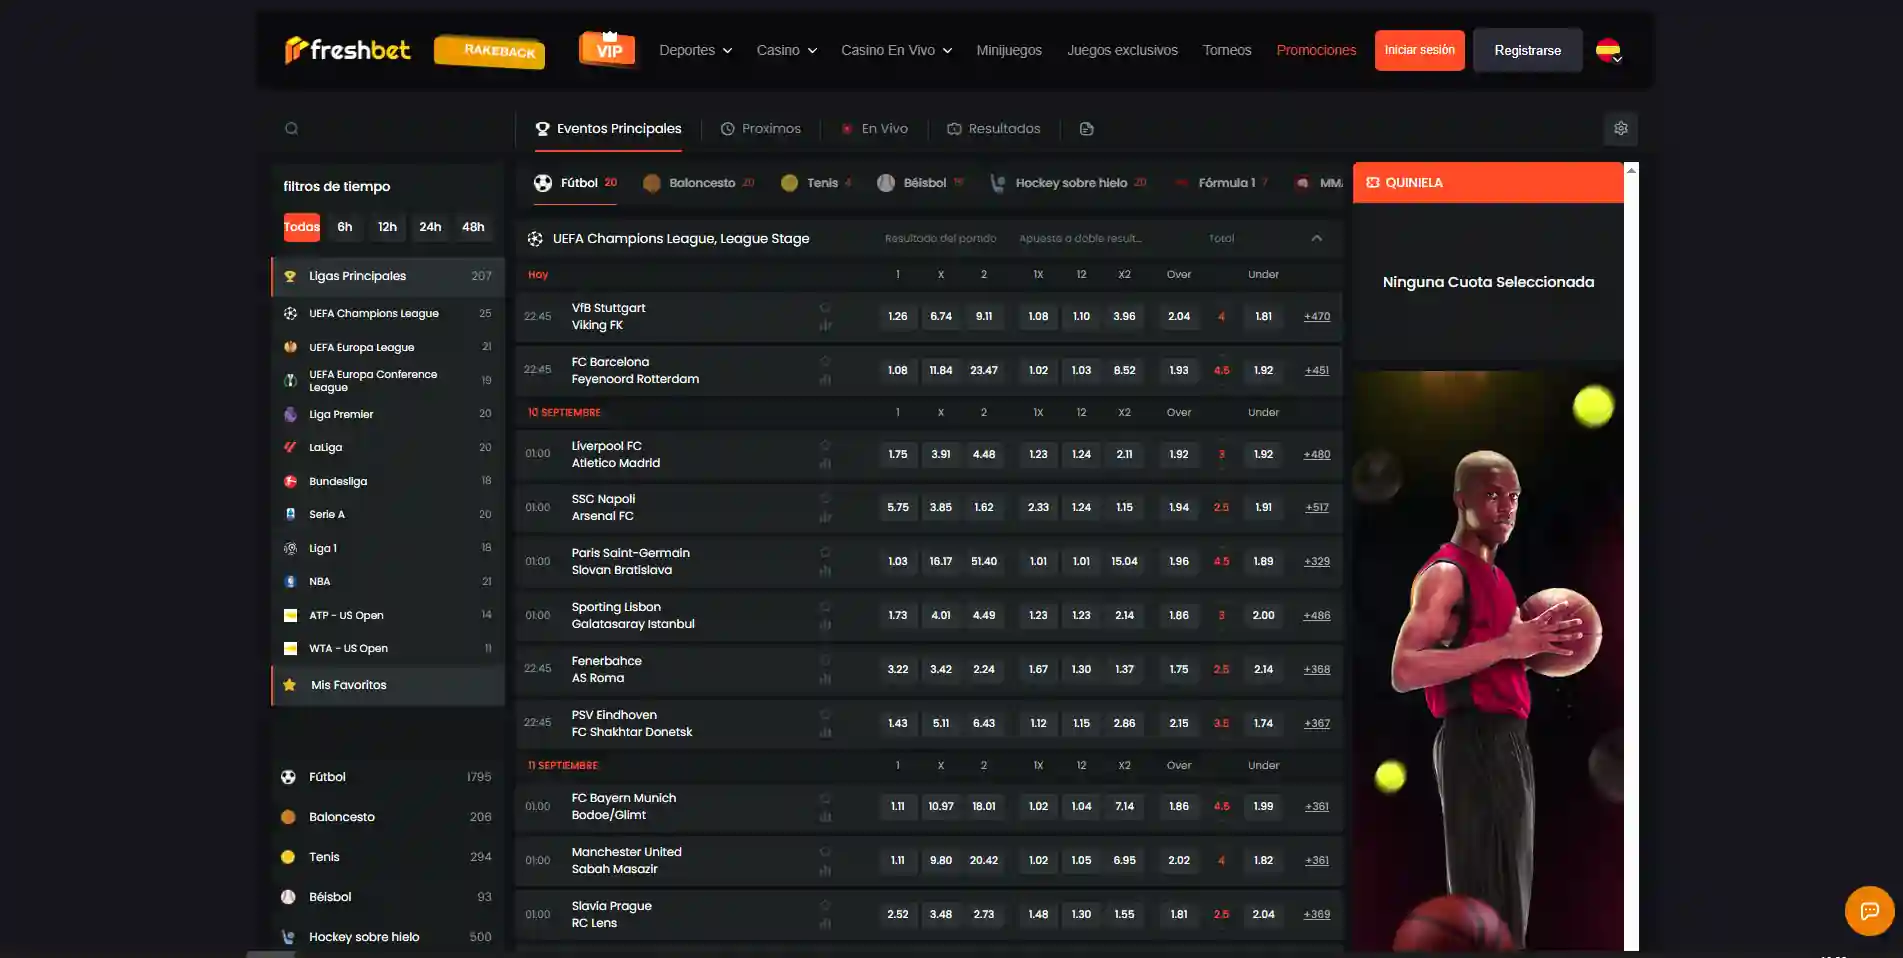Open LaLiga in the sidebar
This screenshot has height=958, width=1903.
click(388, 447)
